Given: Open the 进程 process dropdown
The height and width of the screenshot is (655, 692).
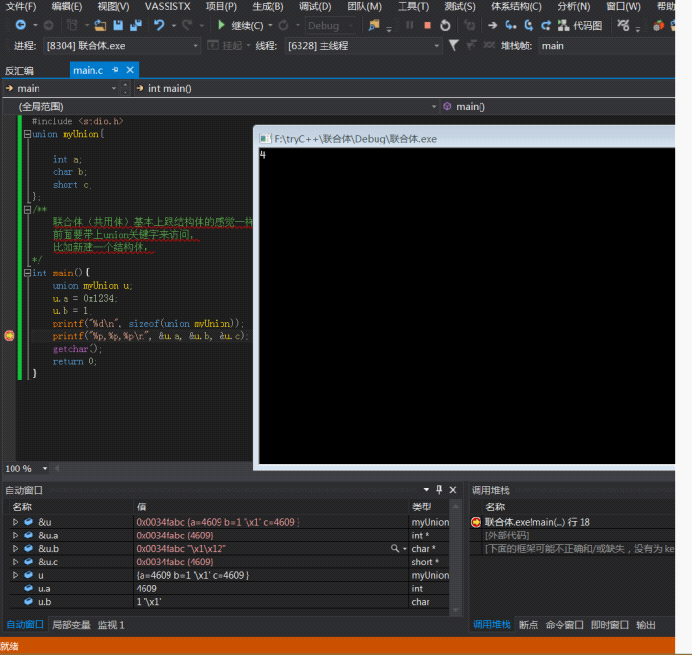Looking at the screenshot, I should coord(195,45).
